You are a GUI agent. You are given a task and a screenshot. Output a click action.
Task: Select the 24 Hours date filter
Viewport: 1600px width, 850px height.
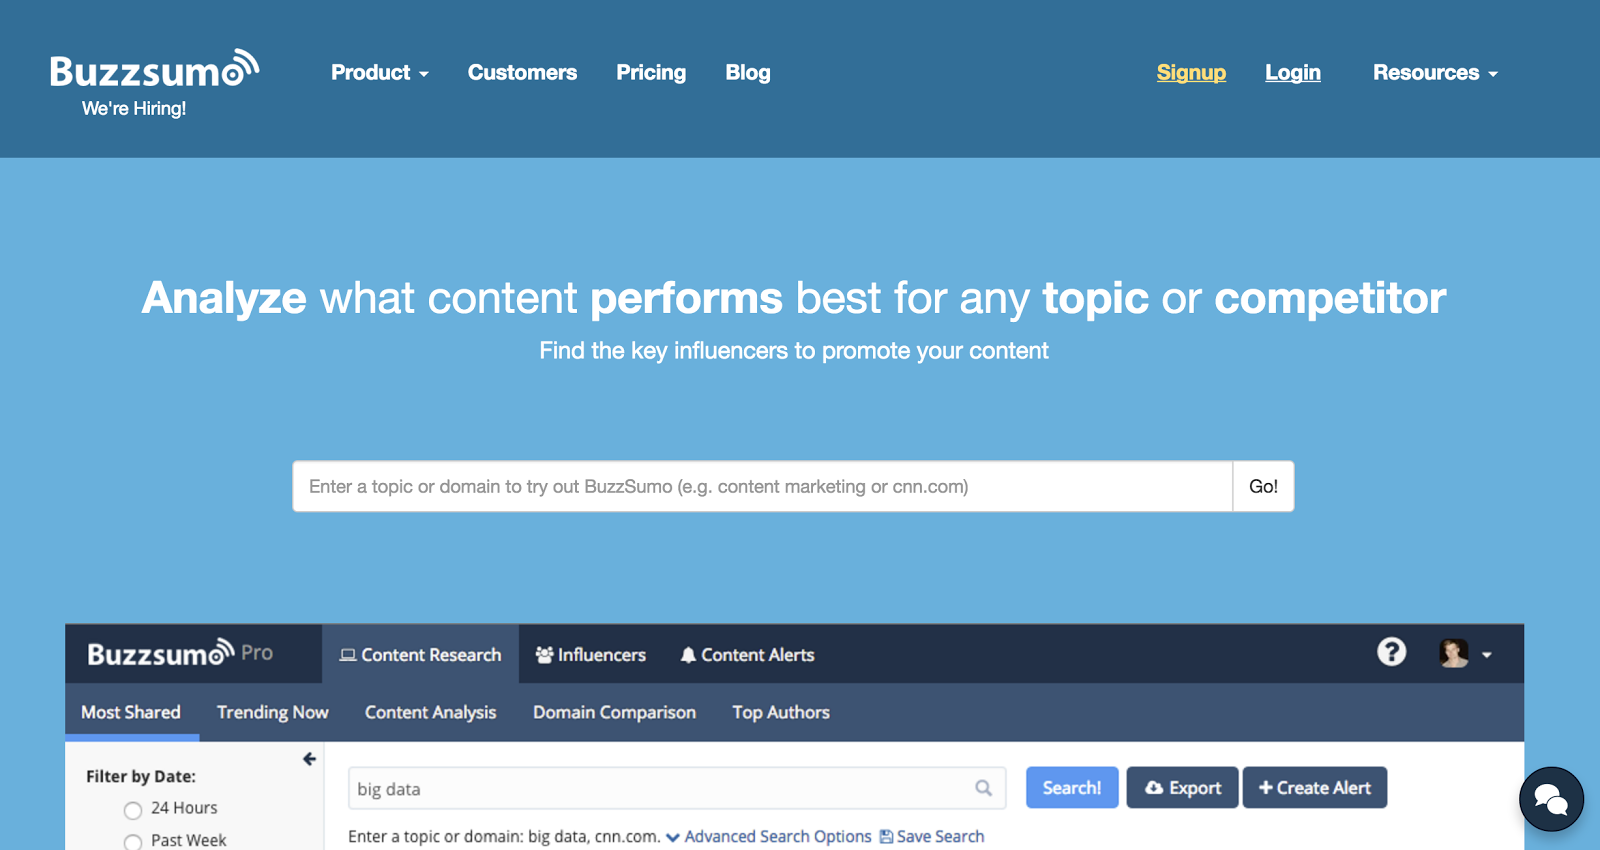pos(133,810)
